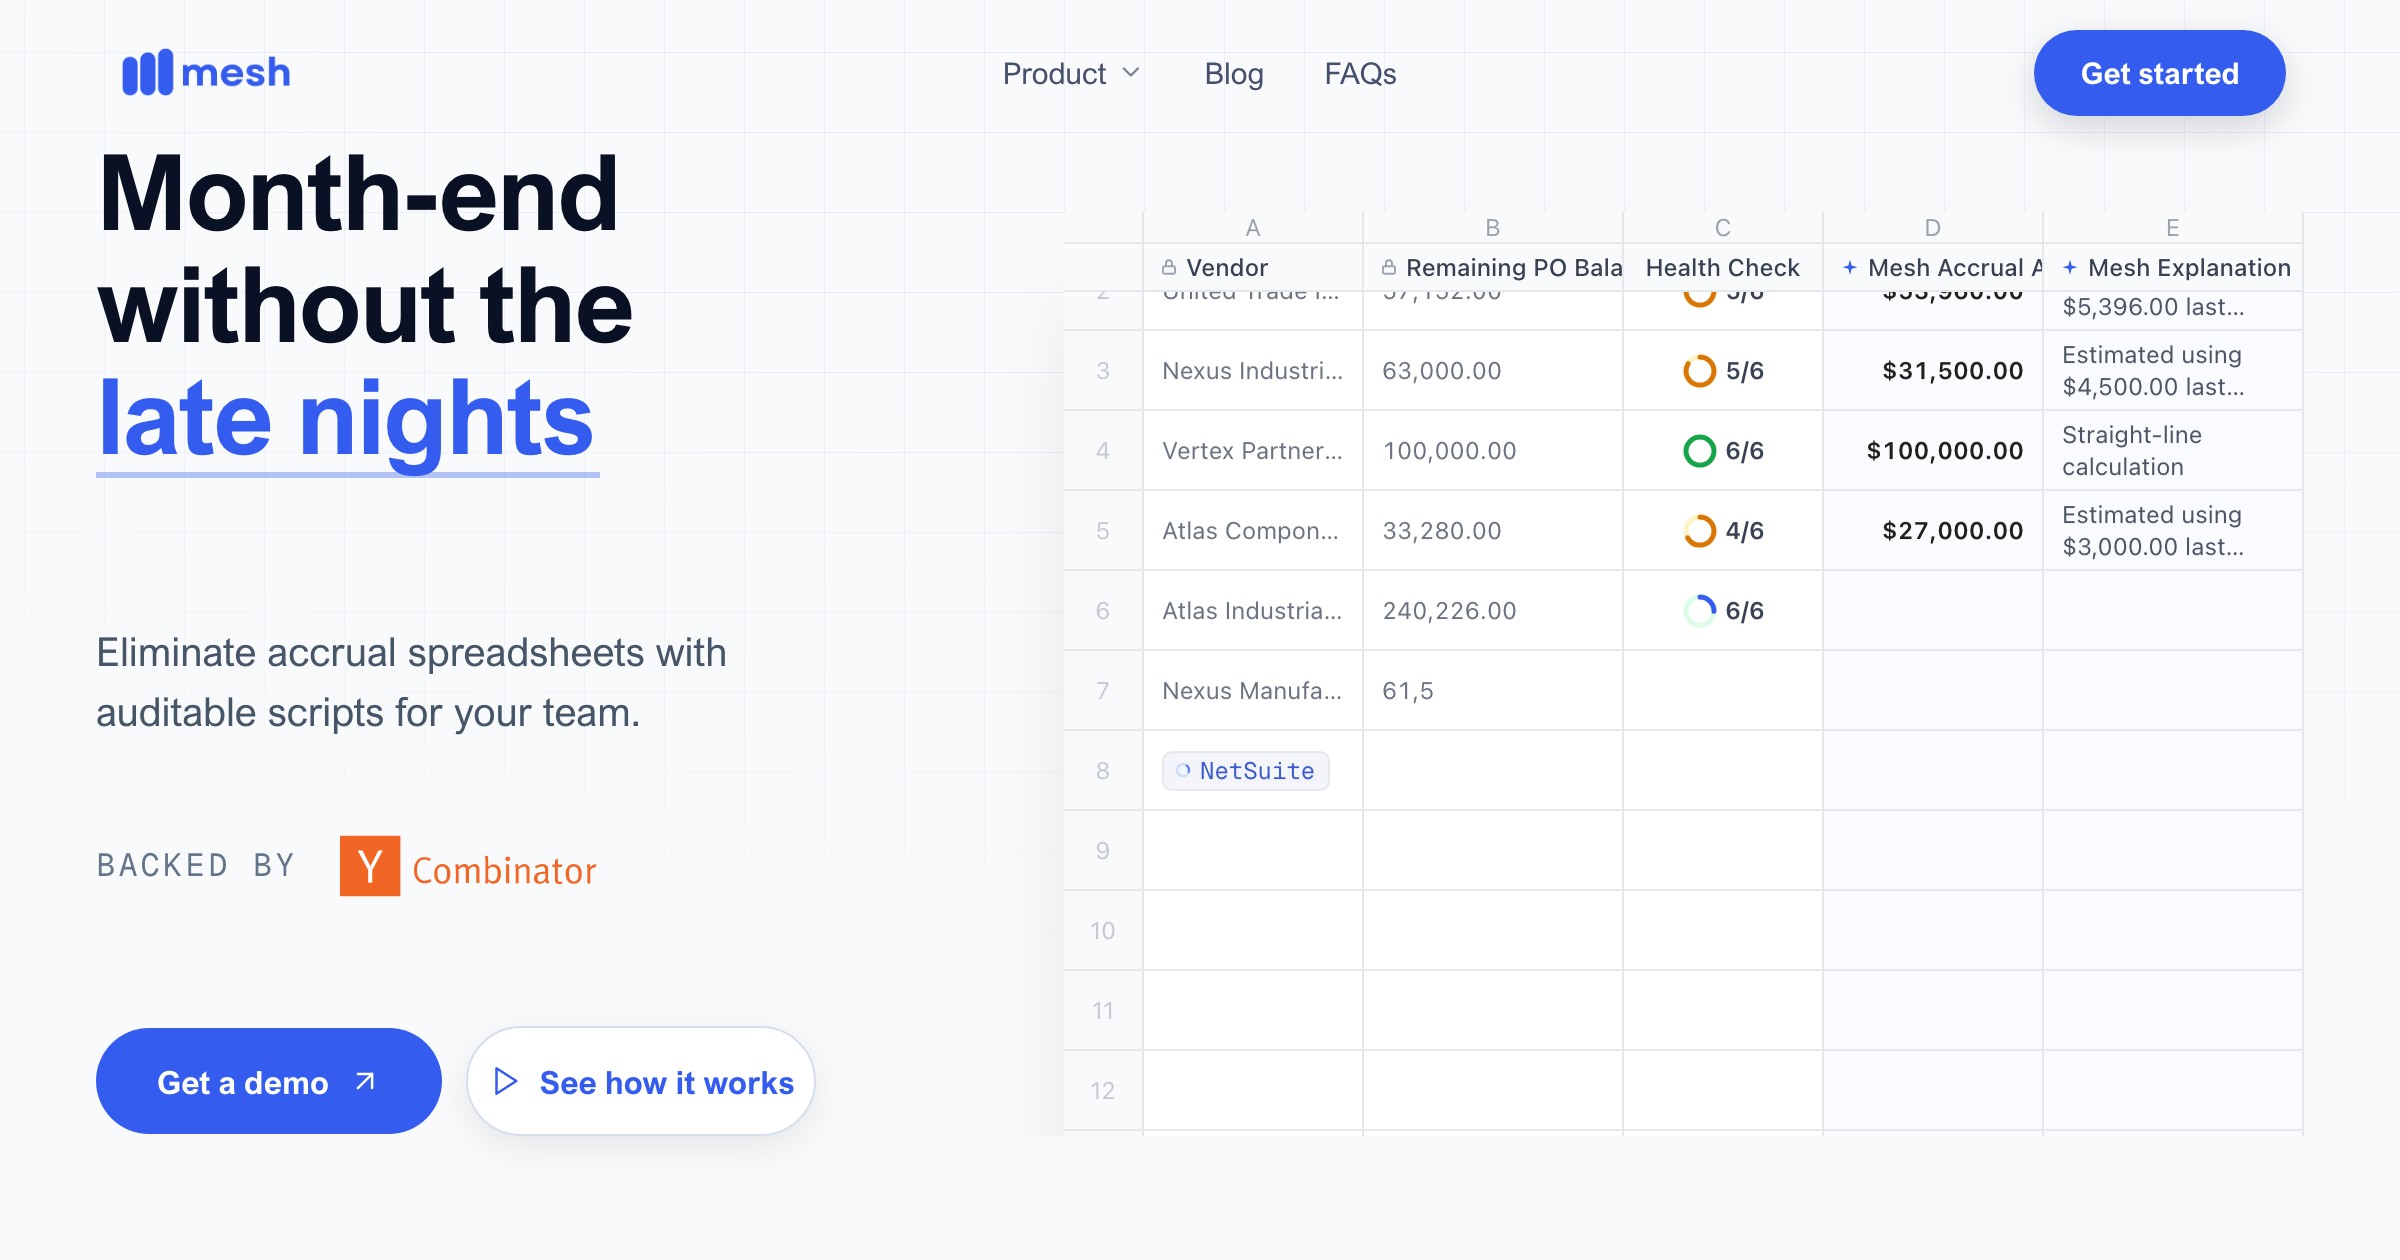Click the Combinator text link
This screenshot has width=2400, height=1260.
click(x=504, y=870)
